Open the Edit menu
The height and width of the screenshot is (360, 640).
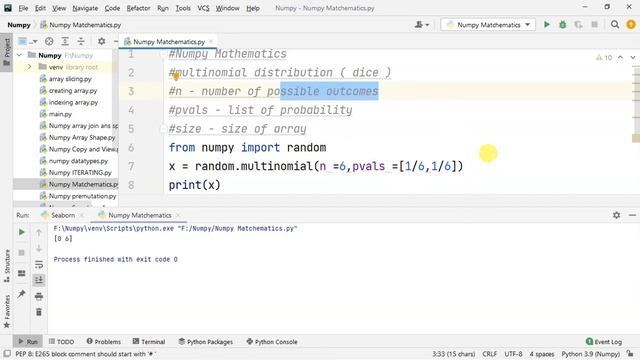[40, 8]
